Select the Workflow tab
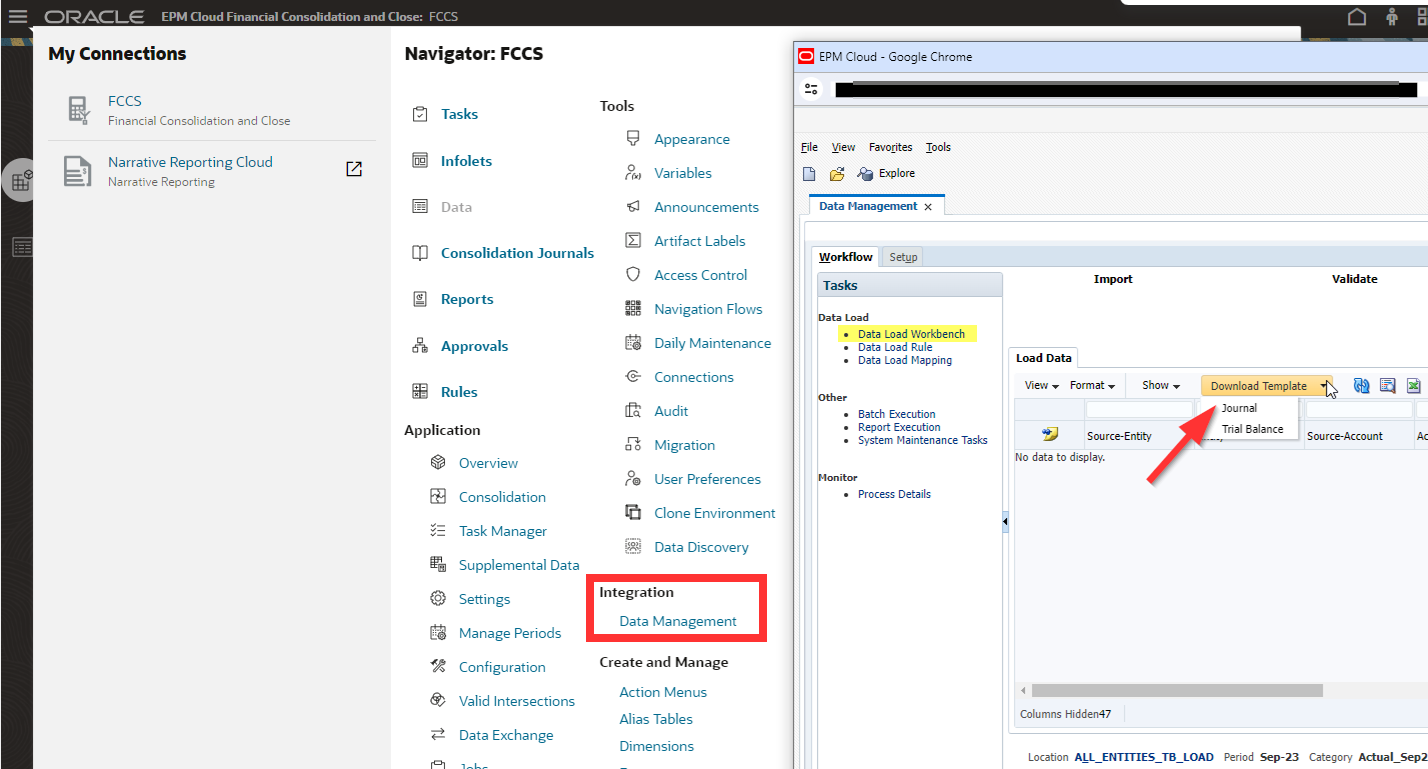Viewport: 1428px width, 769px height. 846,257
